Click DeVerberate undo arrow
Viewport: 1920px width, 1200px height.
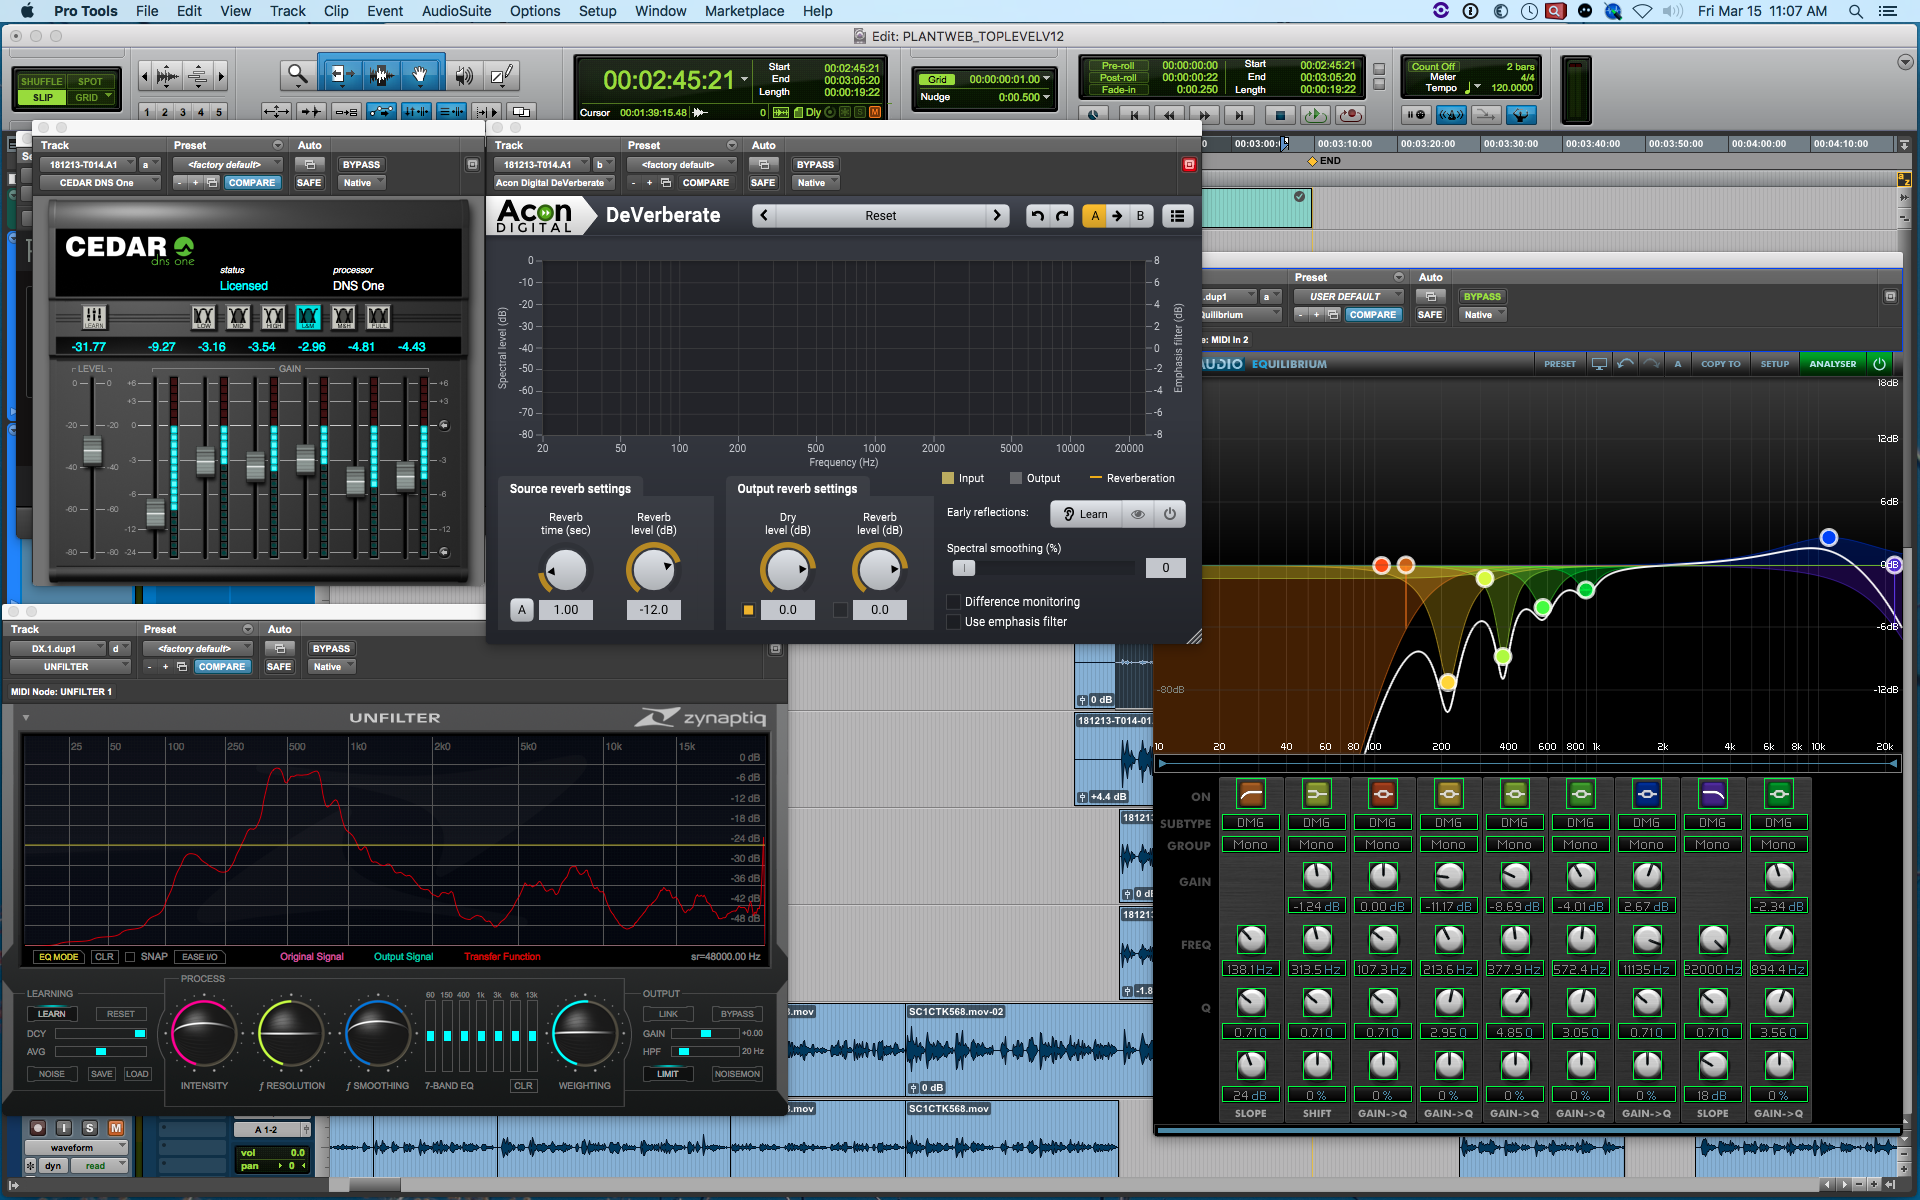1037,215
